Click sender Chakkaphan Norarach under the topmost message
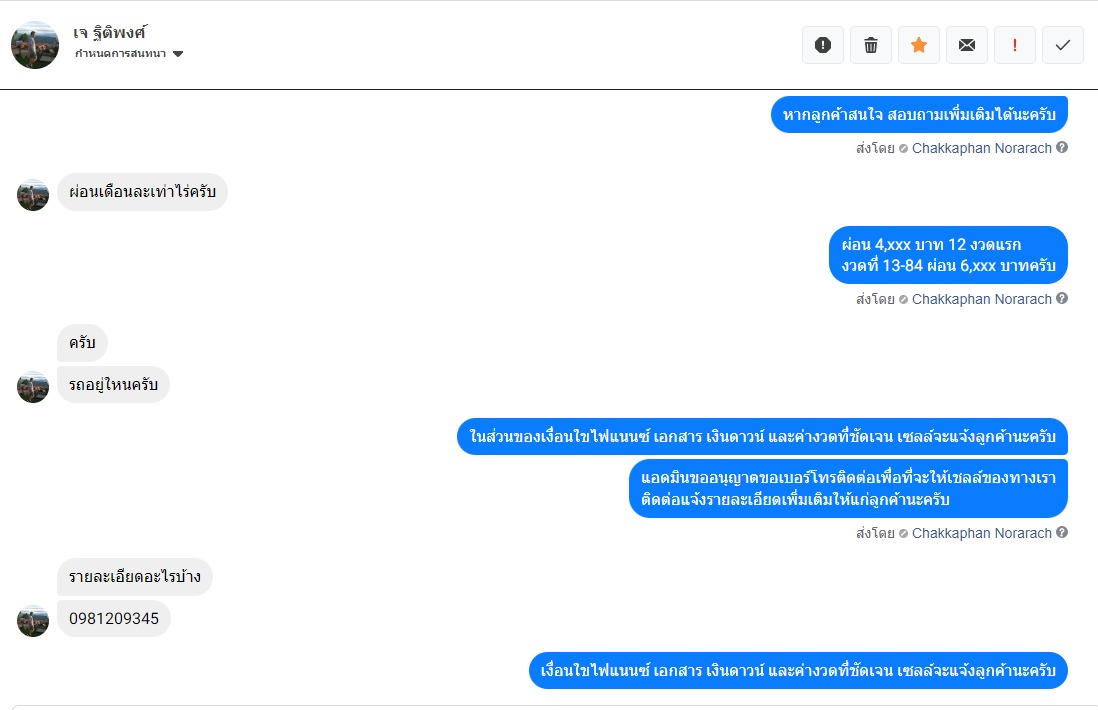Image resolution: width=1098 pixels, height=710 pixels. (x=981, y=148)
